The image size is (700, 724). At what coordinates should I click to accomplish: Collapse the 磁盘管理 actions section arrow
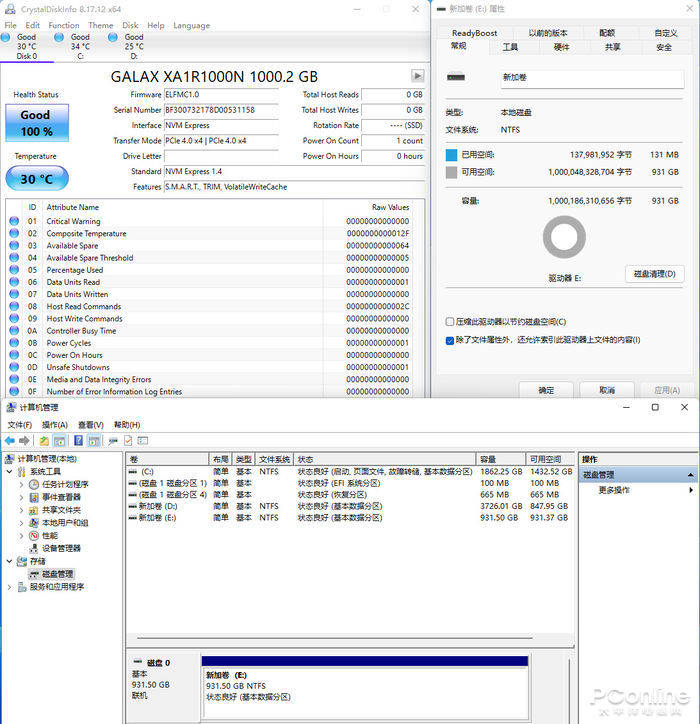tap(691, 475)
